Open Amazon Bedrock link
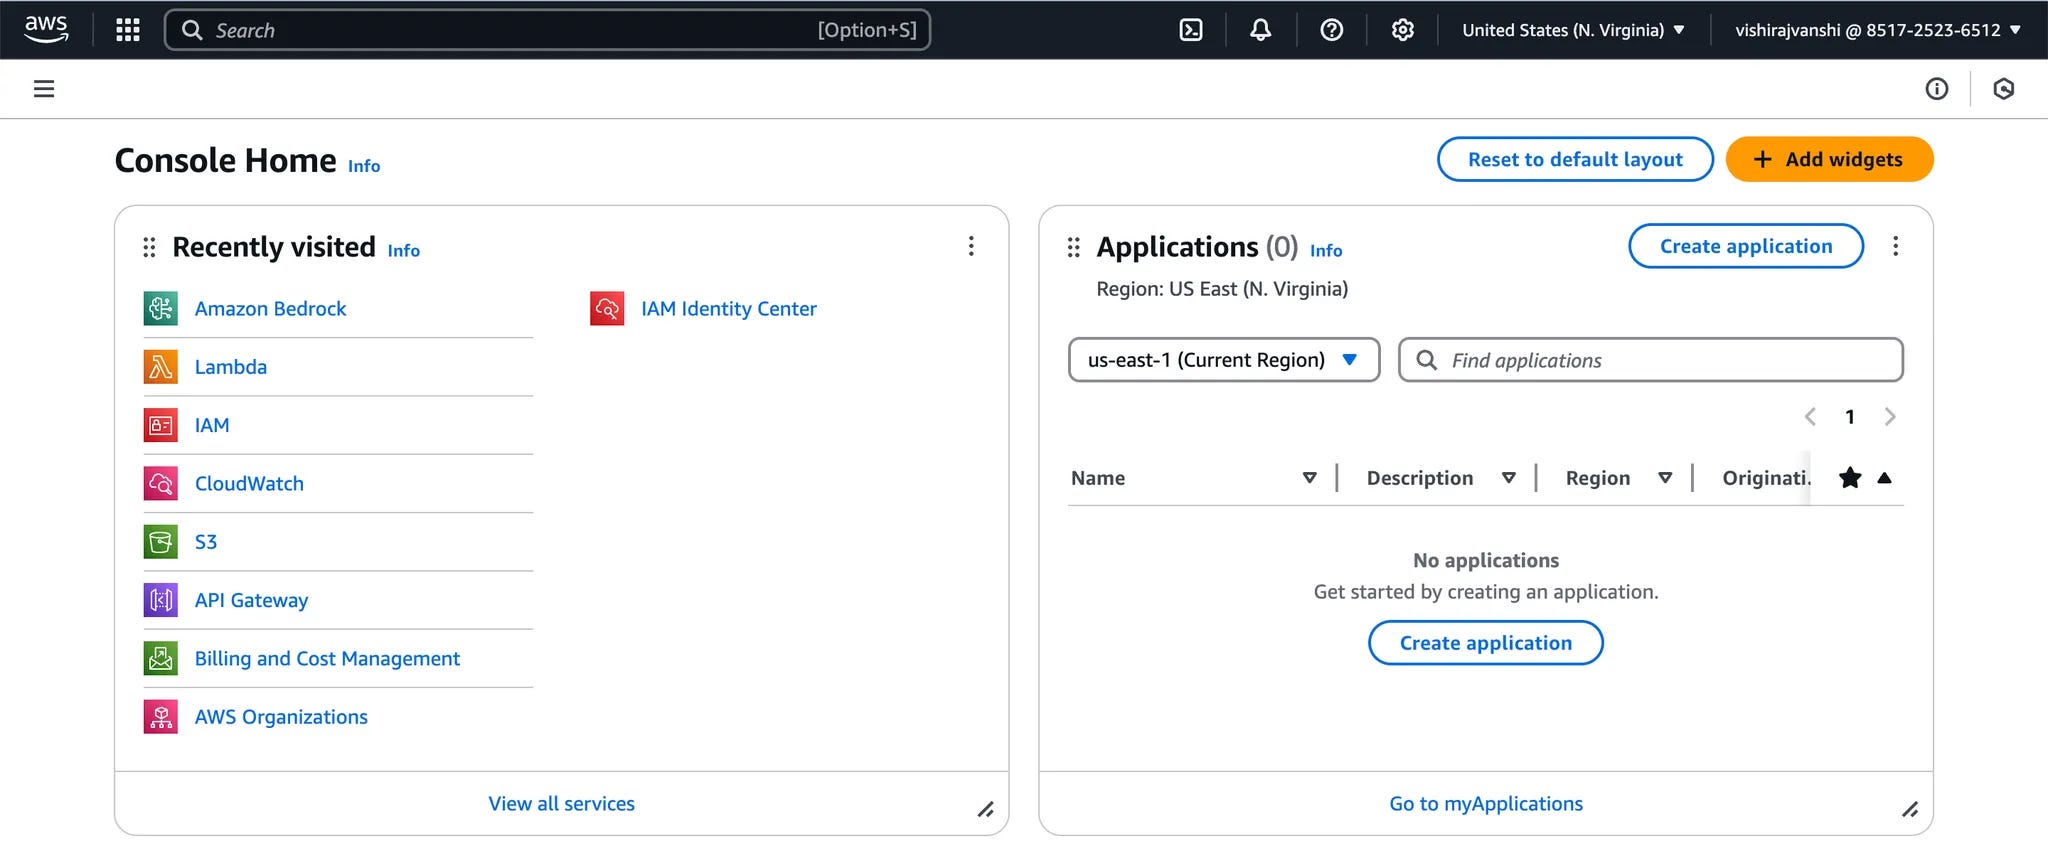 [270, 309]
